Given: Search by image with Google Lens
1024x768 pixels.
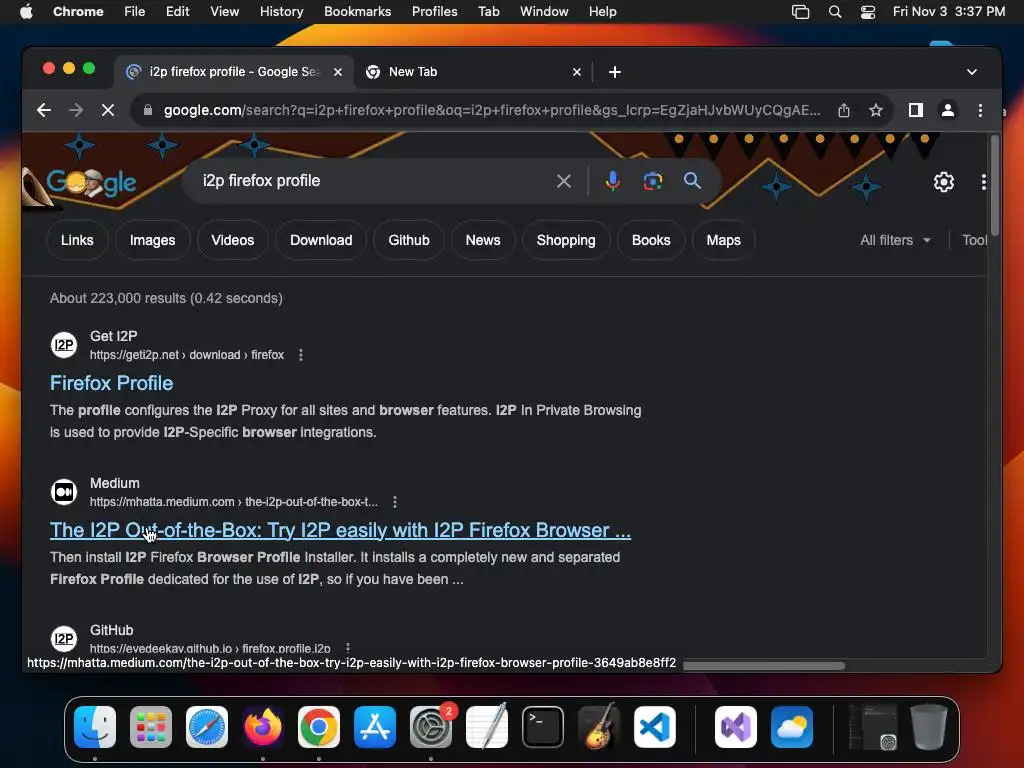Looking at the screenshot, I should pos(652,181).
